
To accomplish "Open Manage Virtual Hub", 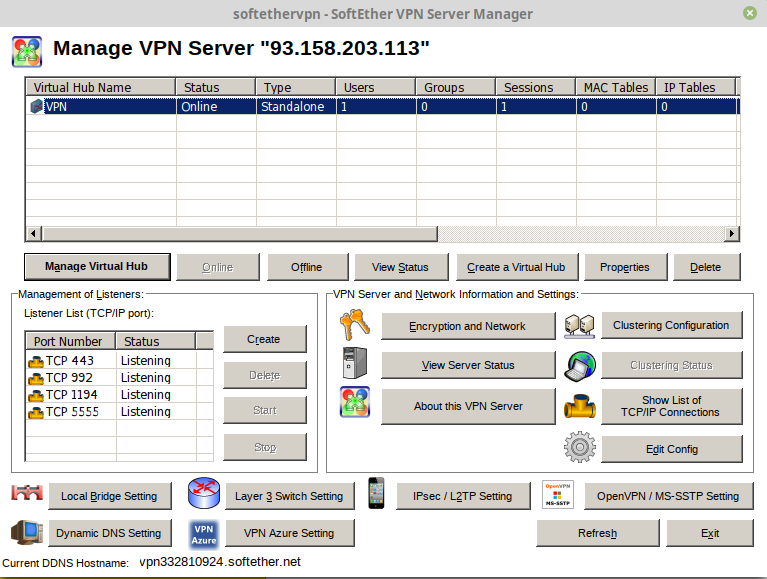I will coord(97,267).
